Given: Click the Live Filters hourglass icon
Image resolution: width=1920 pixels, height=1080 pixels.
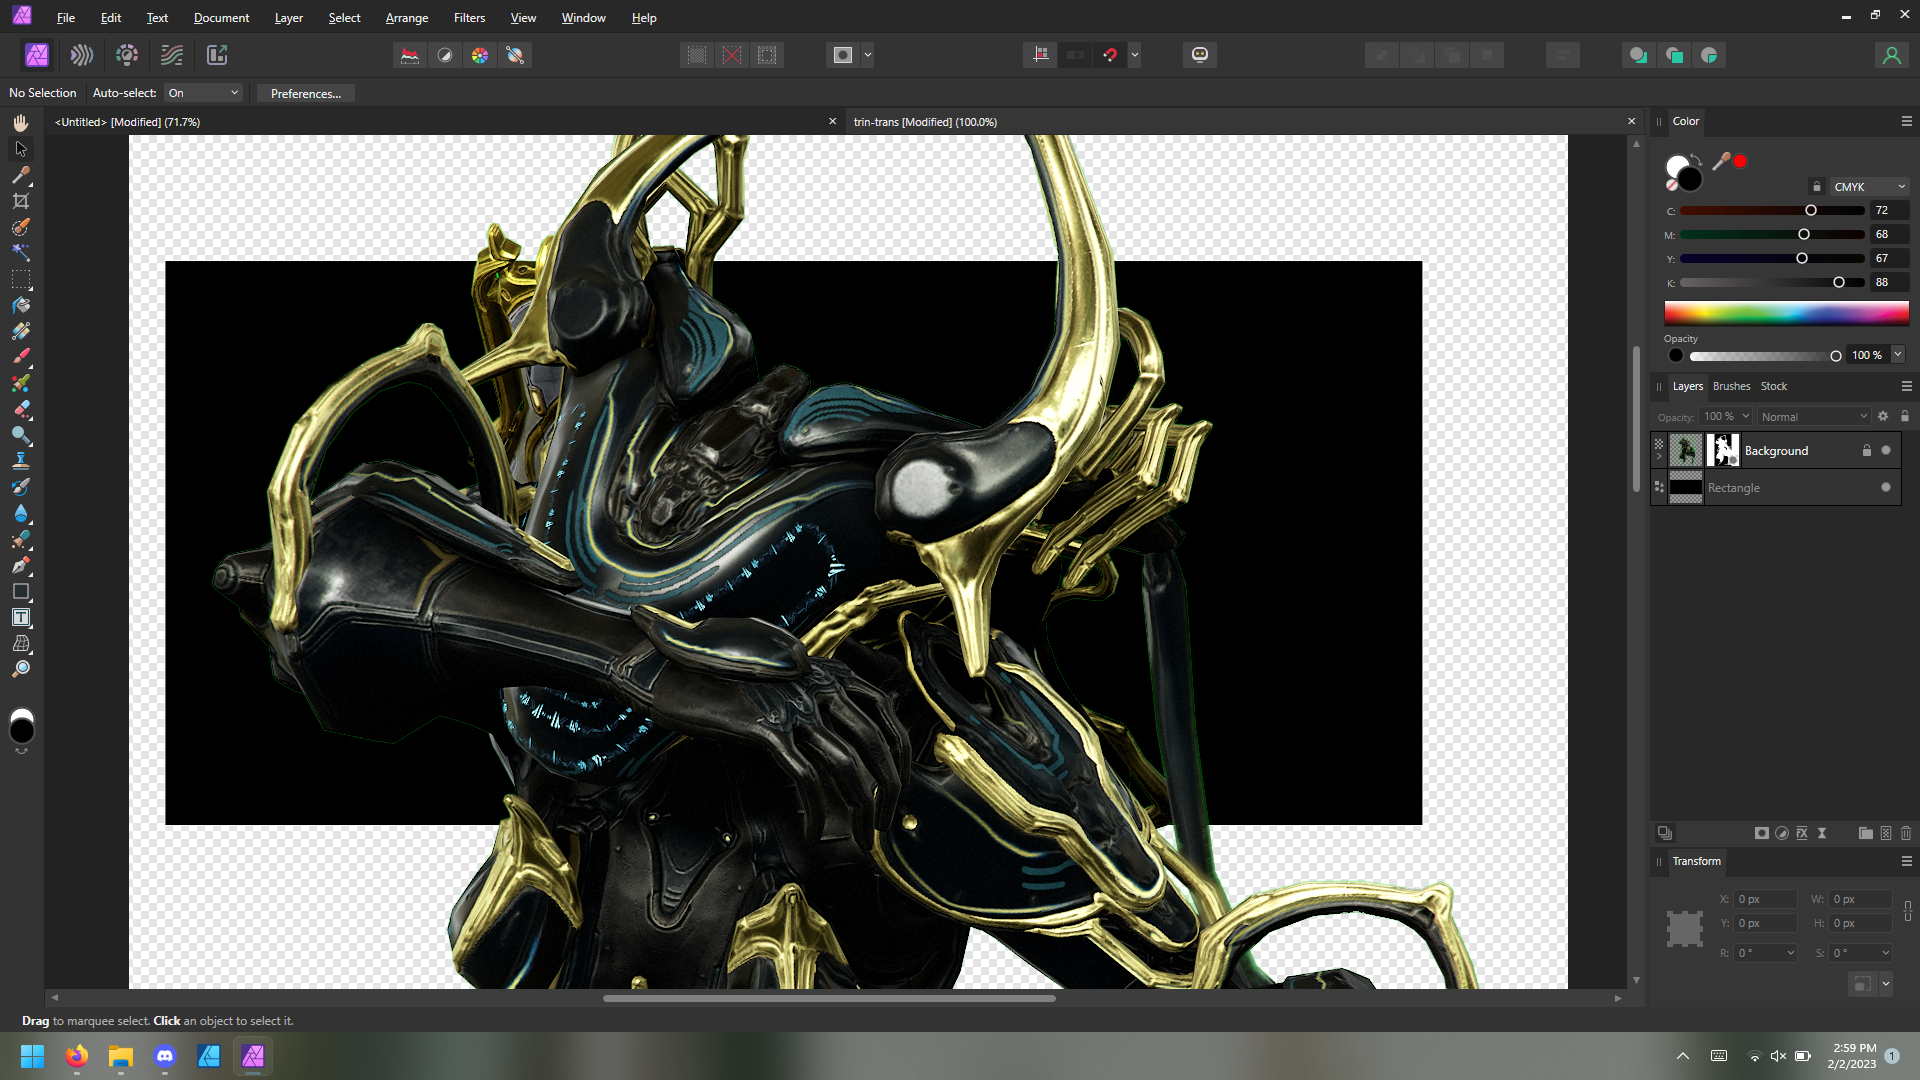Looking at the screenshot, I should pos(1822,833).
